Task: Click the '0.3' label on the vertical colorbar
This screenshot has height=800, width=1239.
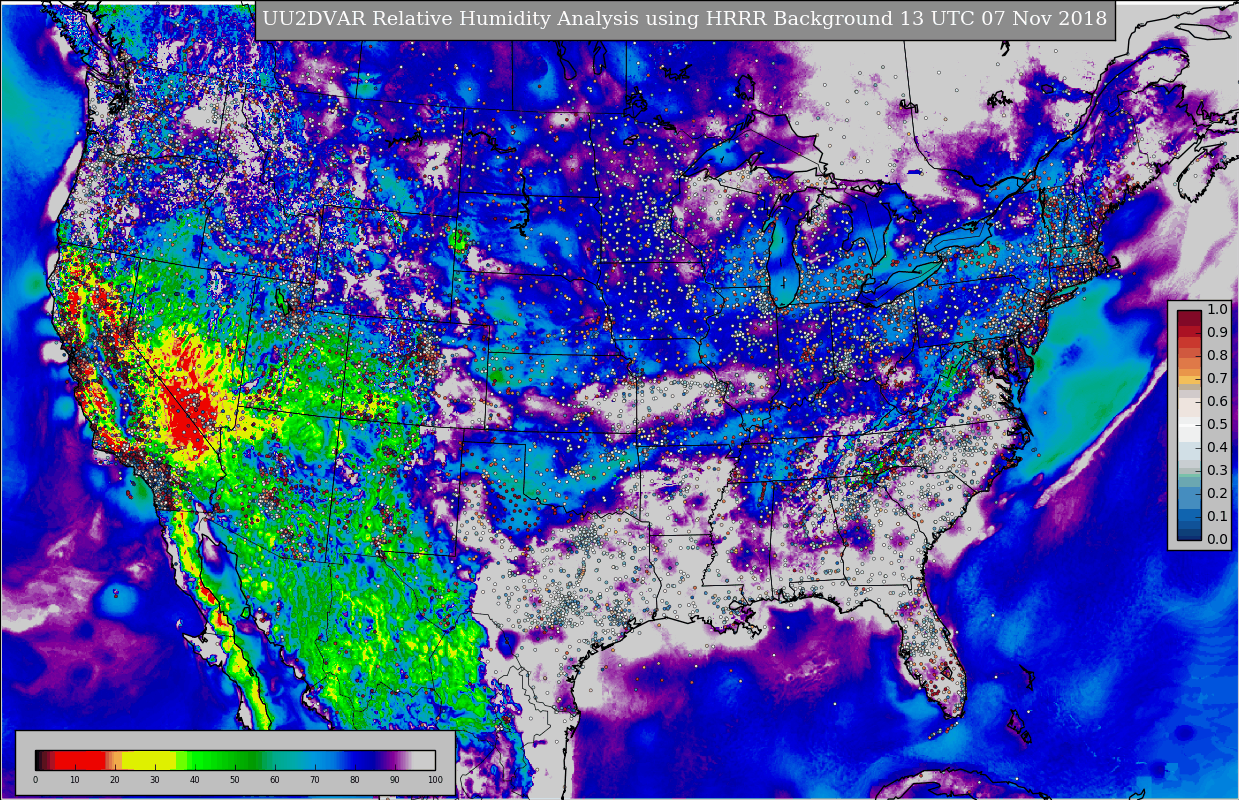Action: [x=1217, y=470]
